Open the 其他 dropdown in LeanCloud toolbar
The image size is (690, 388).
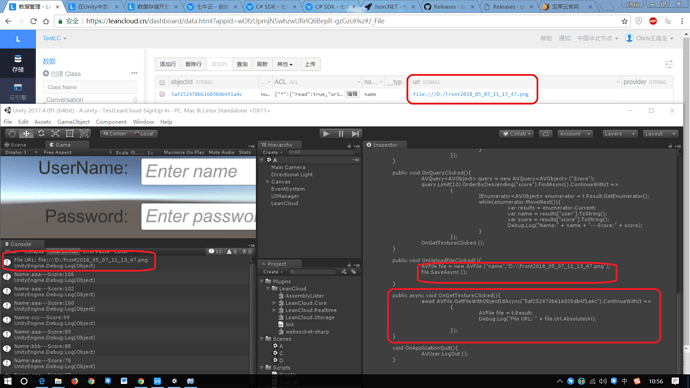[x=285, y=64]
